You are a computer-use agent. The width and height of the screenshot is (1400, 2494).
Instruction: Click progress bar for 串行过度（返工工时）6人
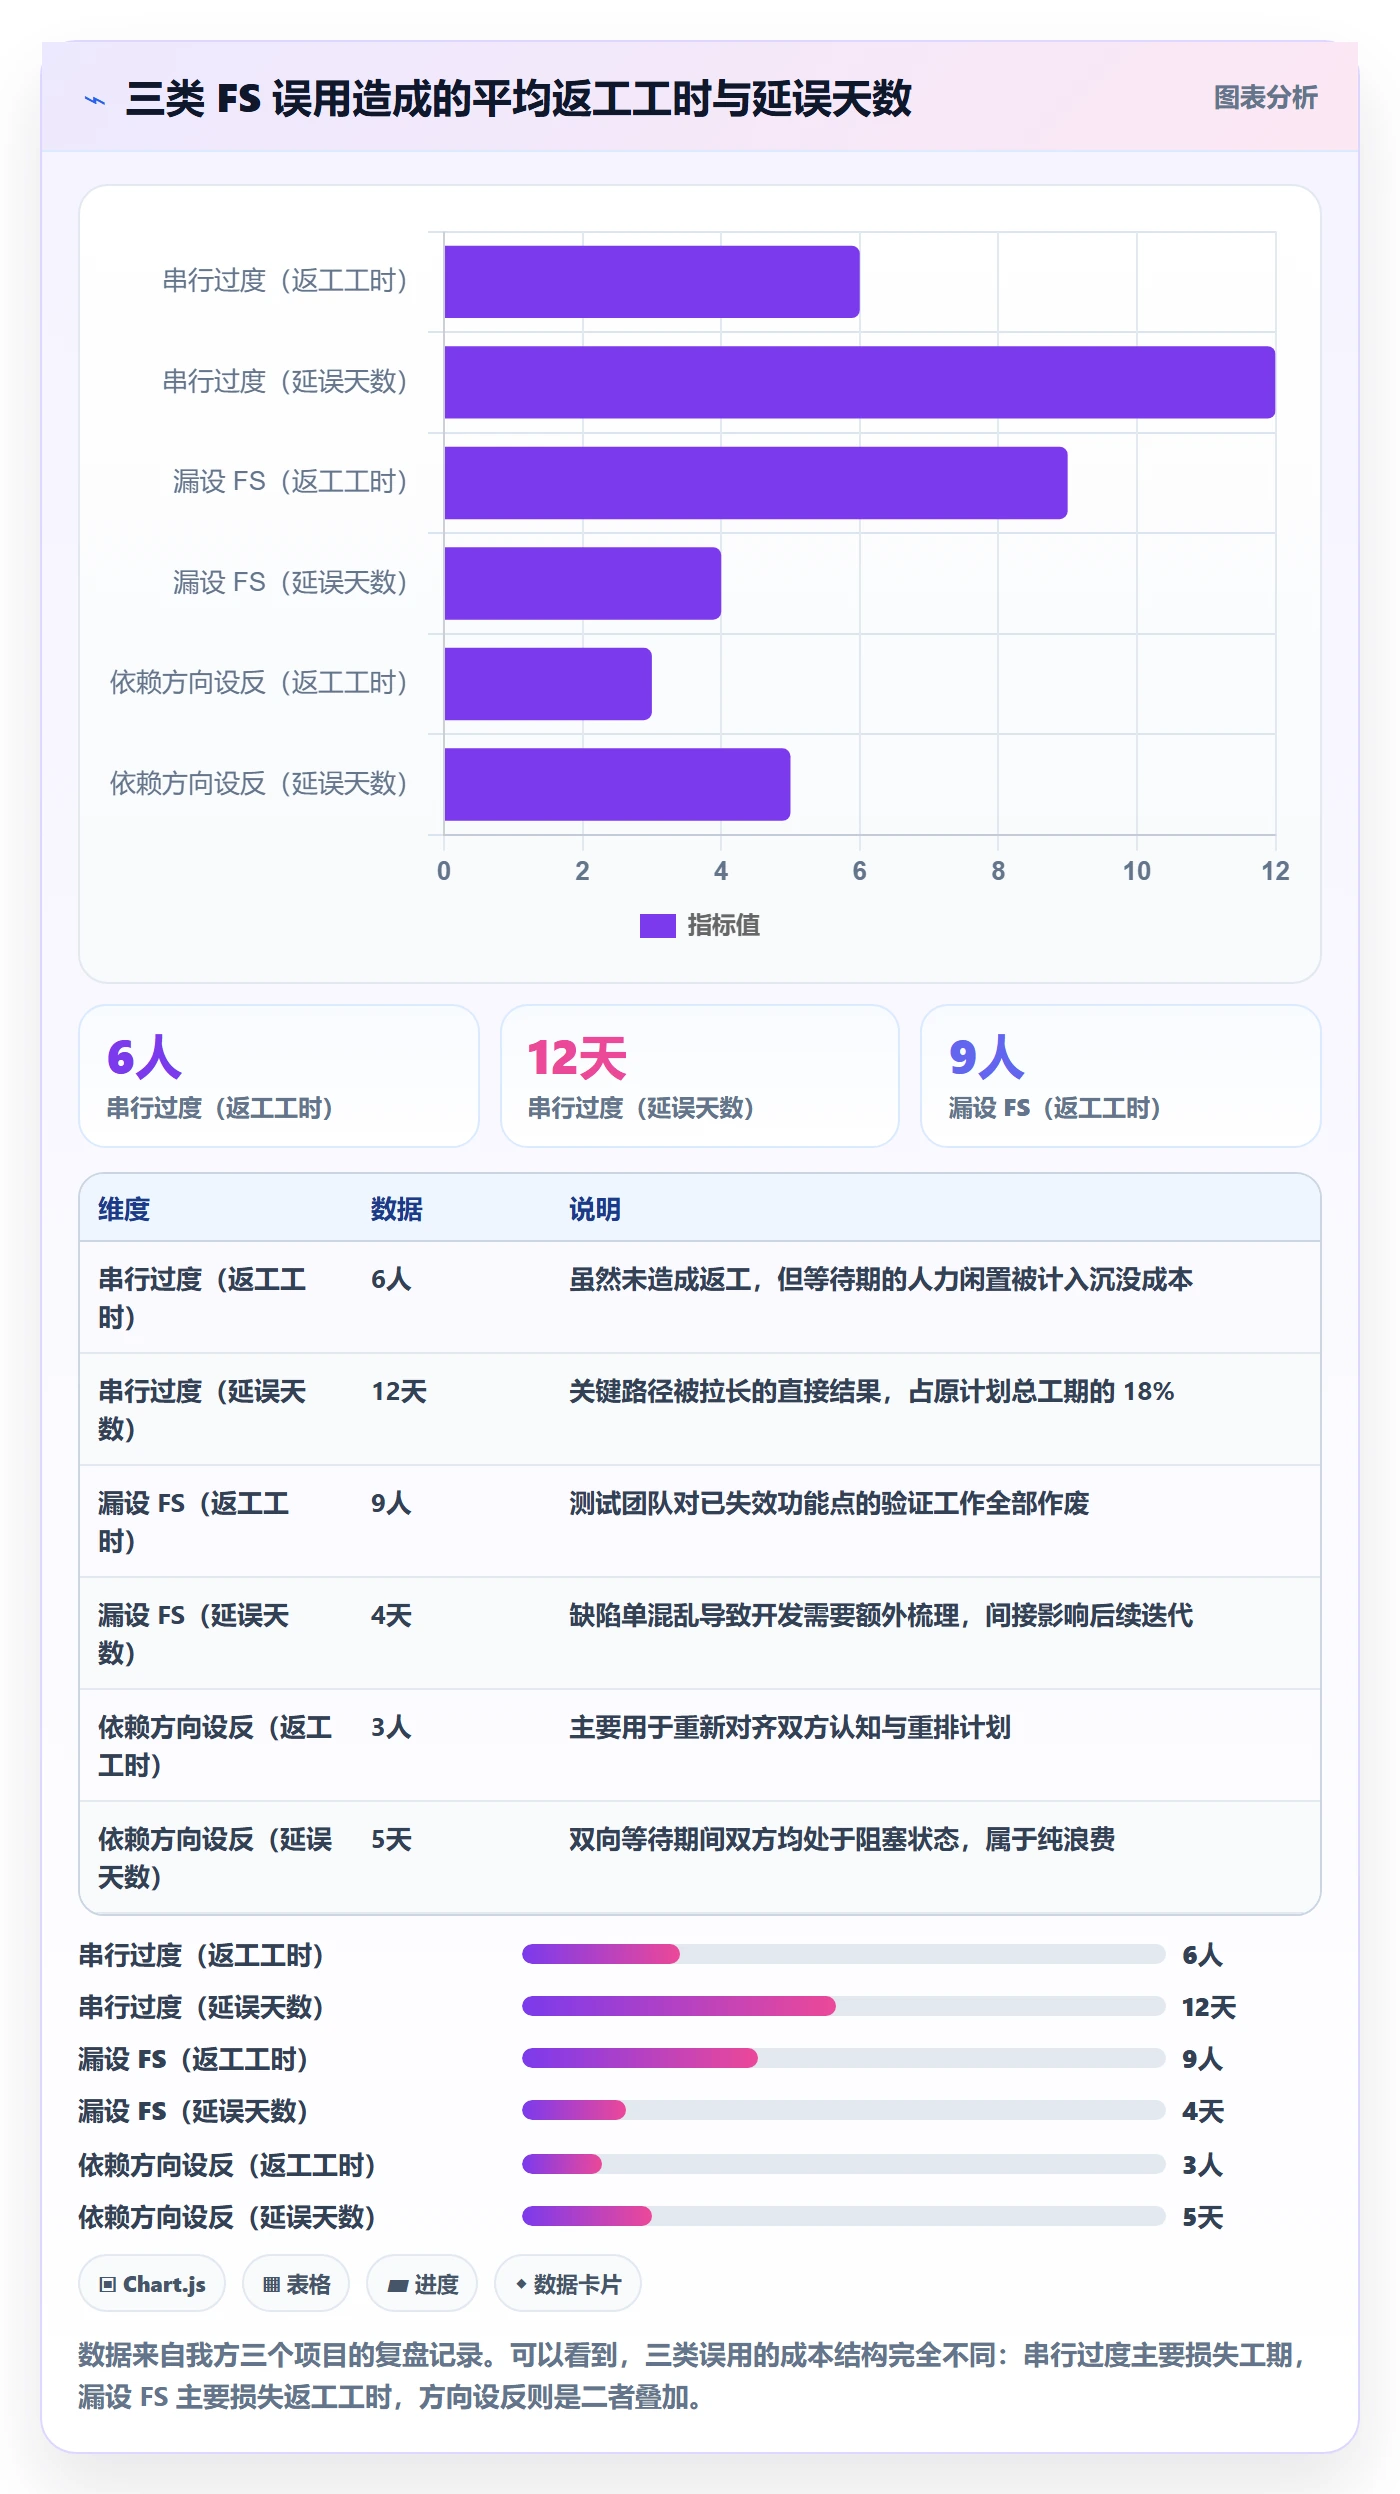843,1954
